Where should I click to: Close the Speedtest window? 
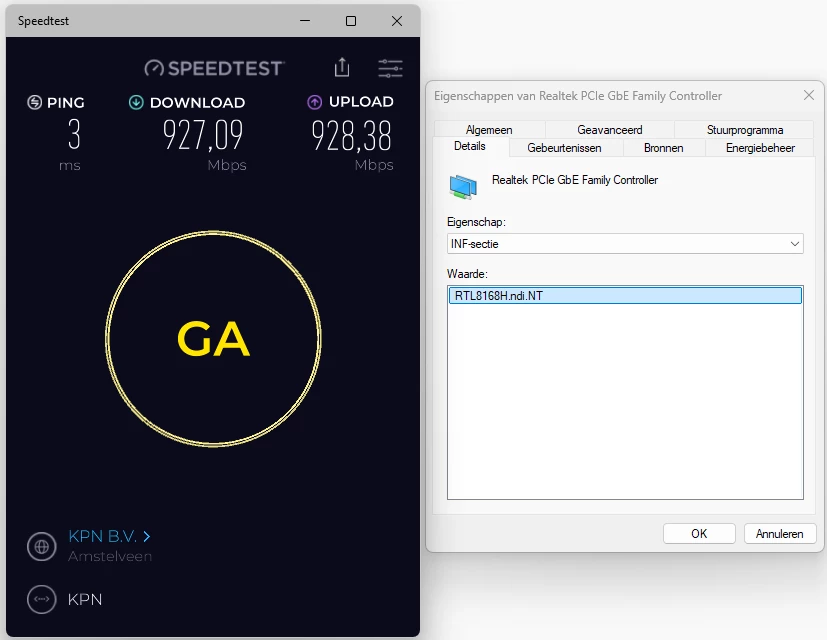coord(397,21)
